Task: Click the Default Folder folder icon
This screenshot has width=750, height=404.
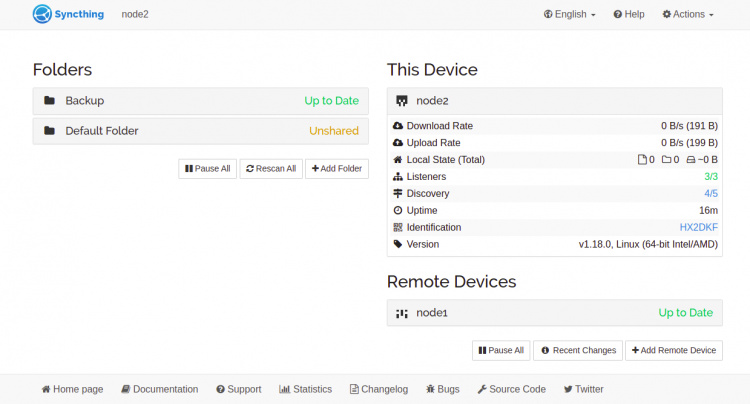Action: [49, 131]
